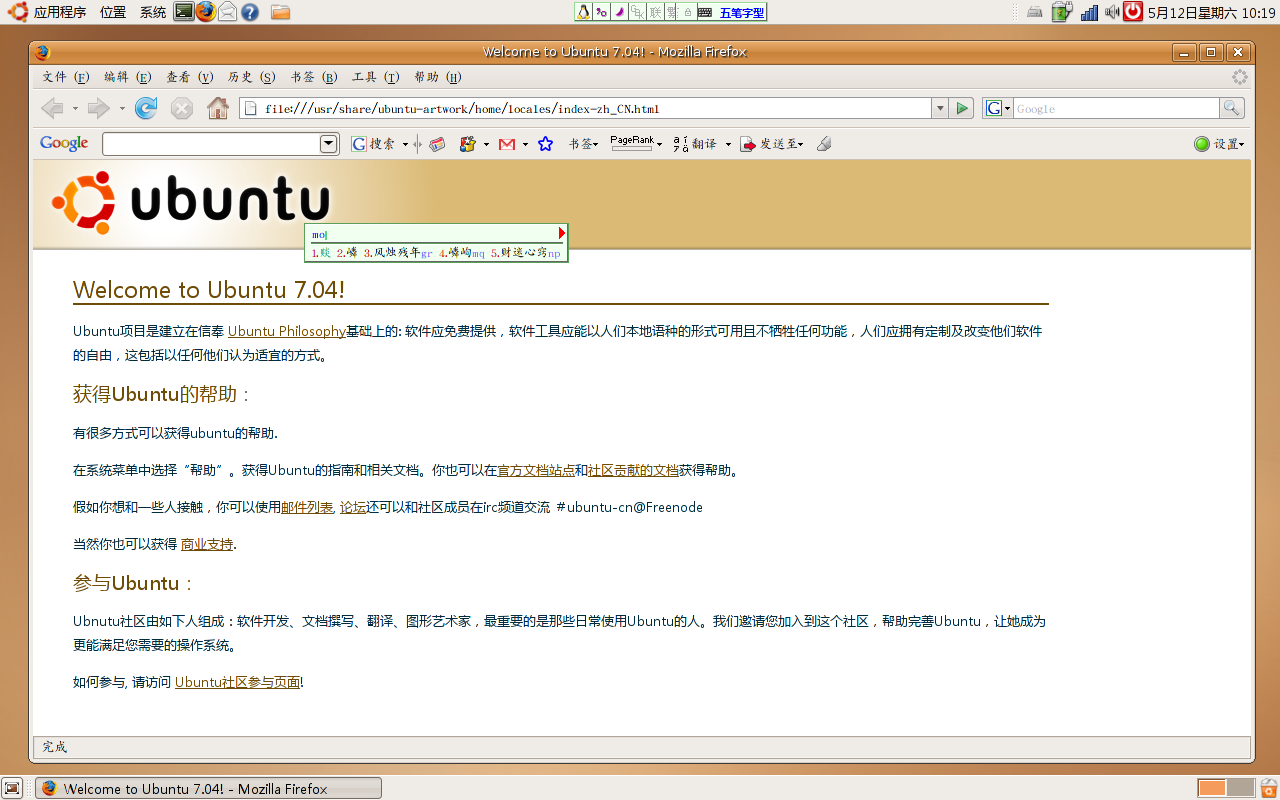Toggle the 联 association mode on input bar
The width and height of the screenshot is (1280, 800).
tap(655, 12)
